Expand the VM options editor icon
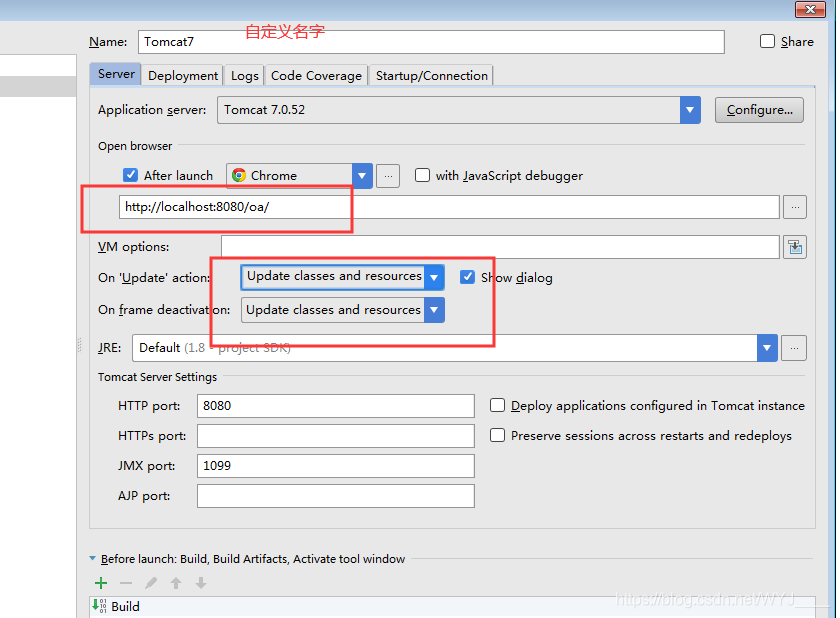Image resolution: width=840 pixels, height=618 pixels. pos(795,247)
